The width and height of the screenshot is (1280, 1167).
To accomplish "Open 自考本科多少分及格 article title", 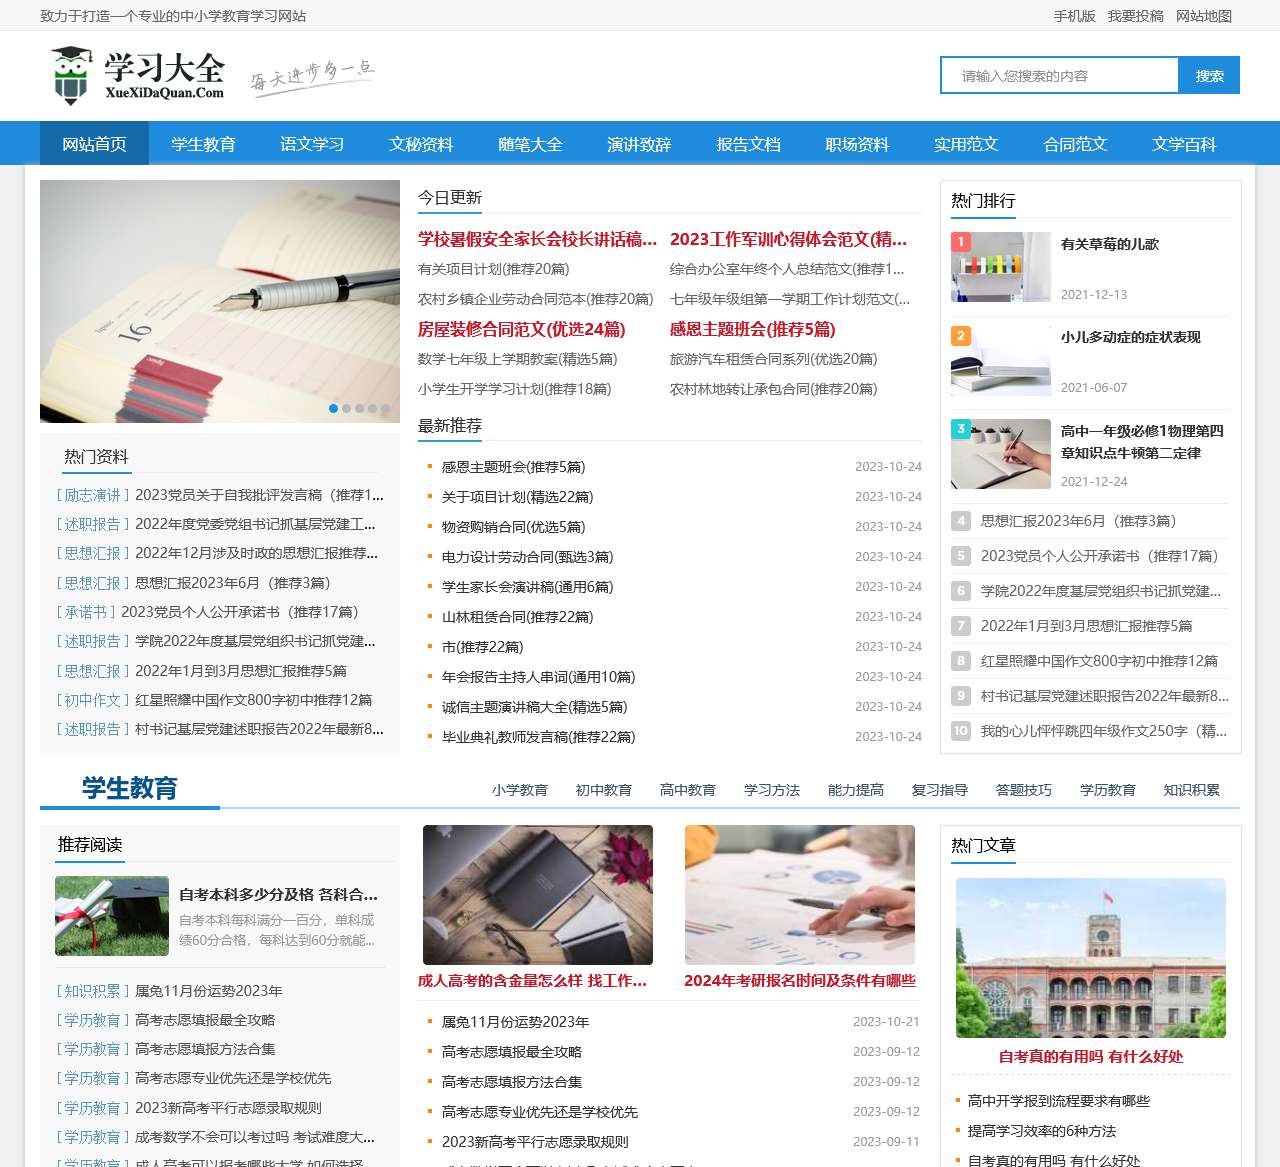I will coord(279,895).
